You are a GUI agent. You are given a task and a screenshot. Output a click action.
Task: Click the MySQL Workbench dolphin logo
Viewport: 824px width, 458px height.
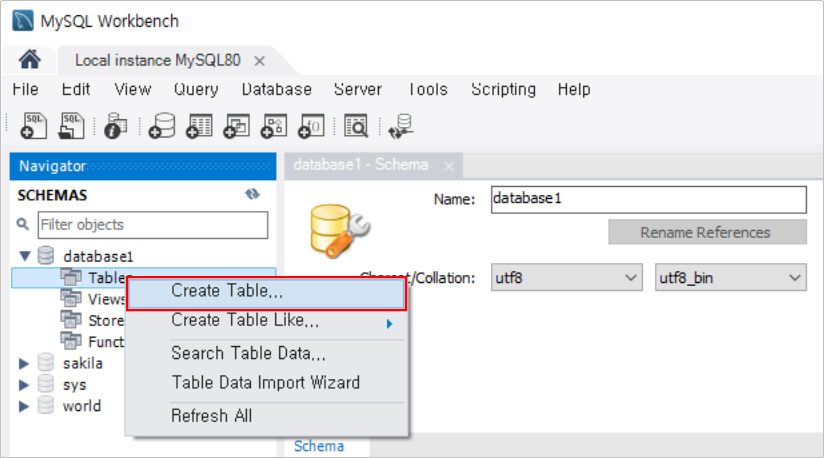(x=23, y=21)
